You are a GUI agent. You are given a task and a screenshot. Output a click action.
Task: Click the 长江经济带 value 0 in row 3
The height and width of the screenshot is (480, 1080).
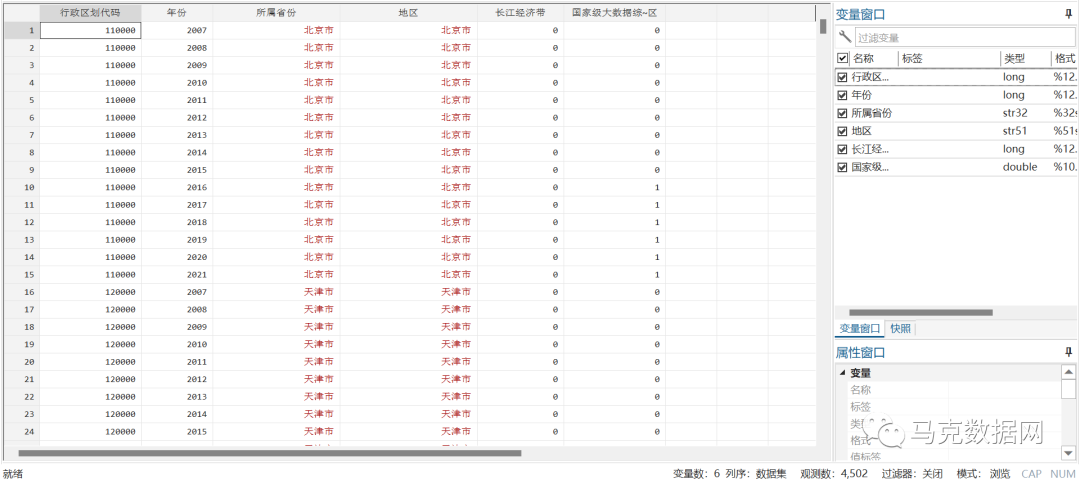[x=520, y=65]
